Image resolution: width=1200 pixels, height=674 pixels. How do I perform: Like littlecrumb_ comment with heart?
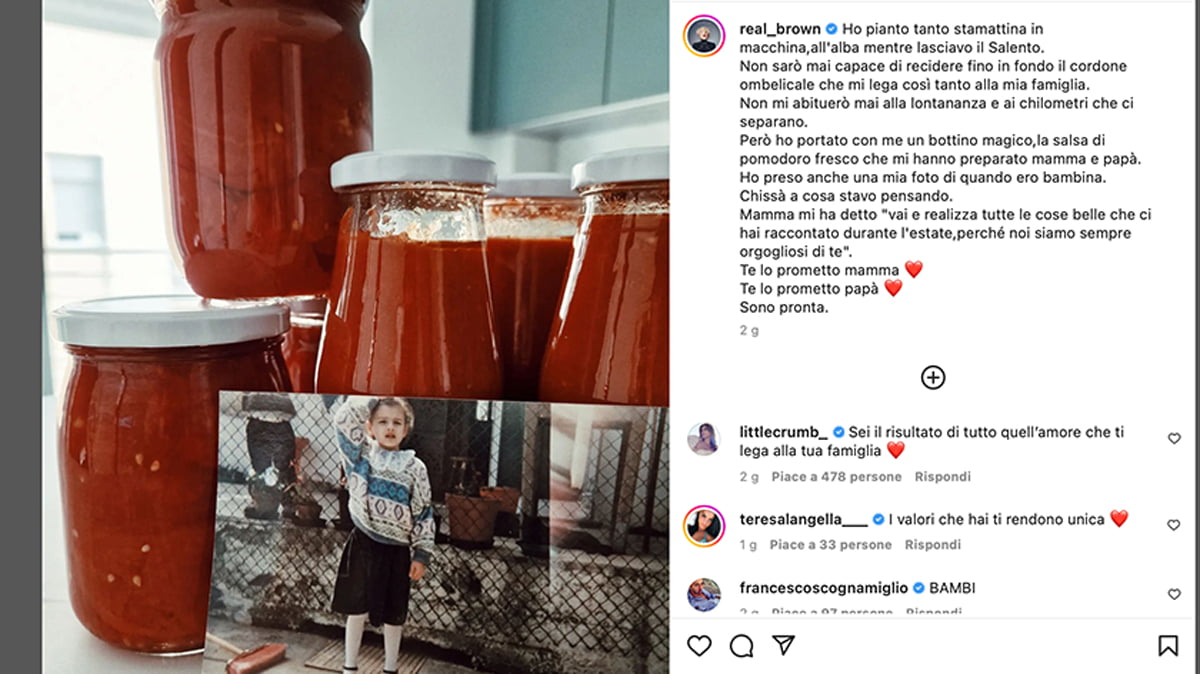coord(1174,438)
